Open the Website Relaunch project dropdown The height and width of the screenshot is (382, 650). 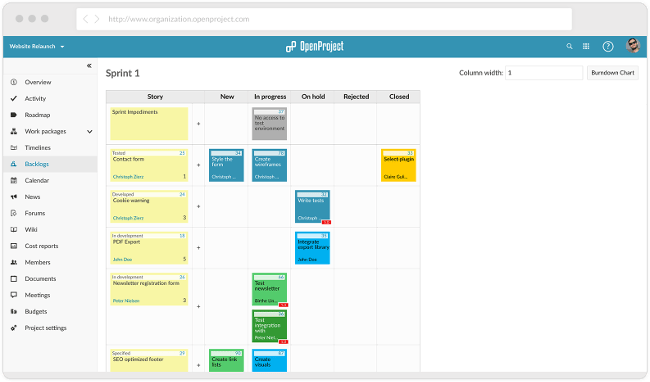click(x=37, y=46)
